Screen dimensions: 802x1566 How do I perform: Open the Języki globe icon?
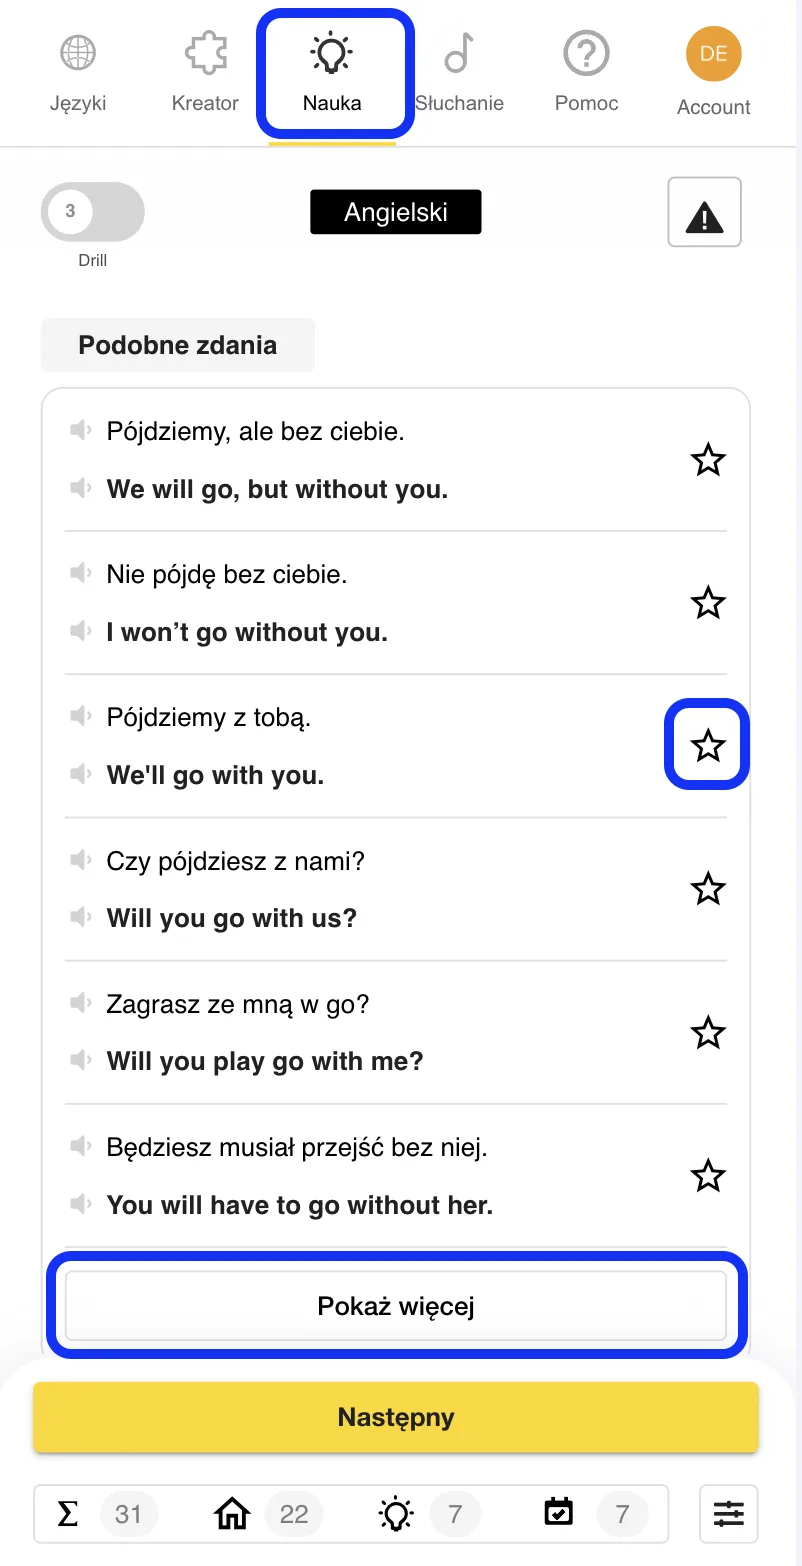78,54
